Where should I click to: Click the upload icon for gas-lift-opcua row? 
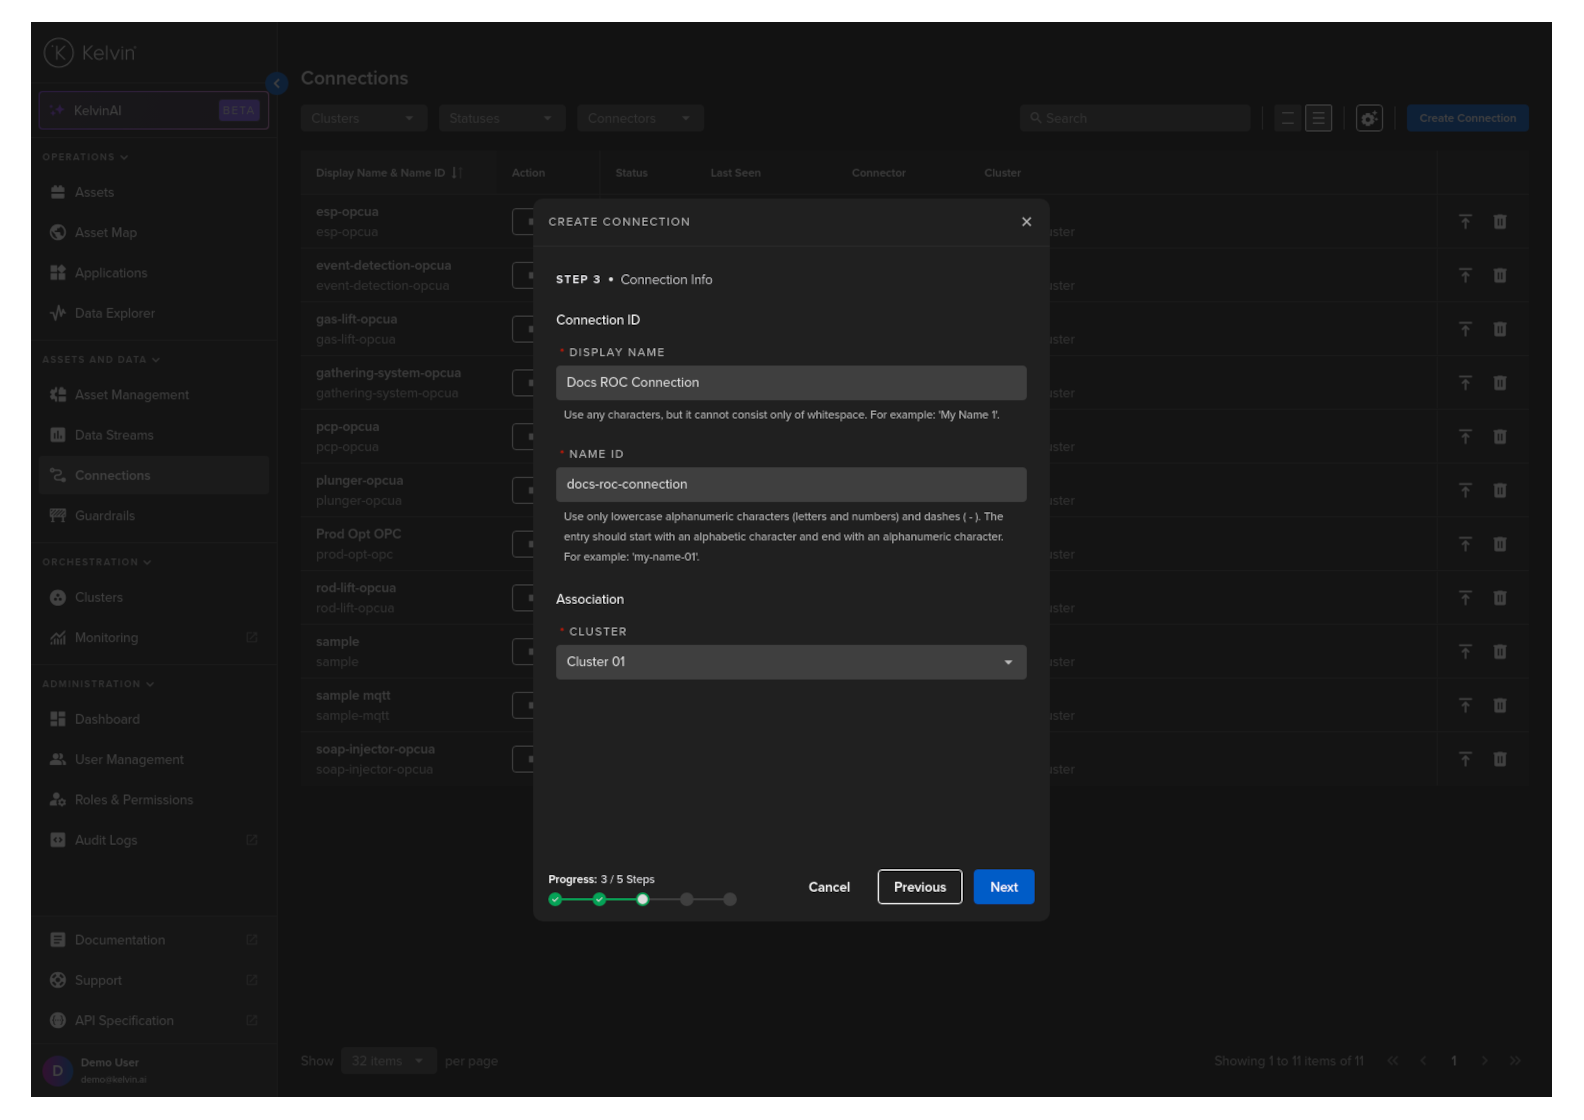point(1464,329)
